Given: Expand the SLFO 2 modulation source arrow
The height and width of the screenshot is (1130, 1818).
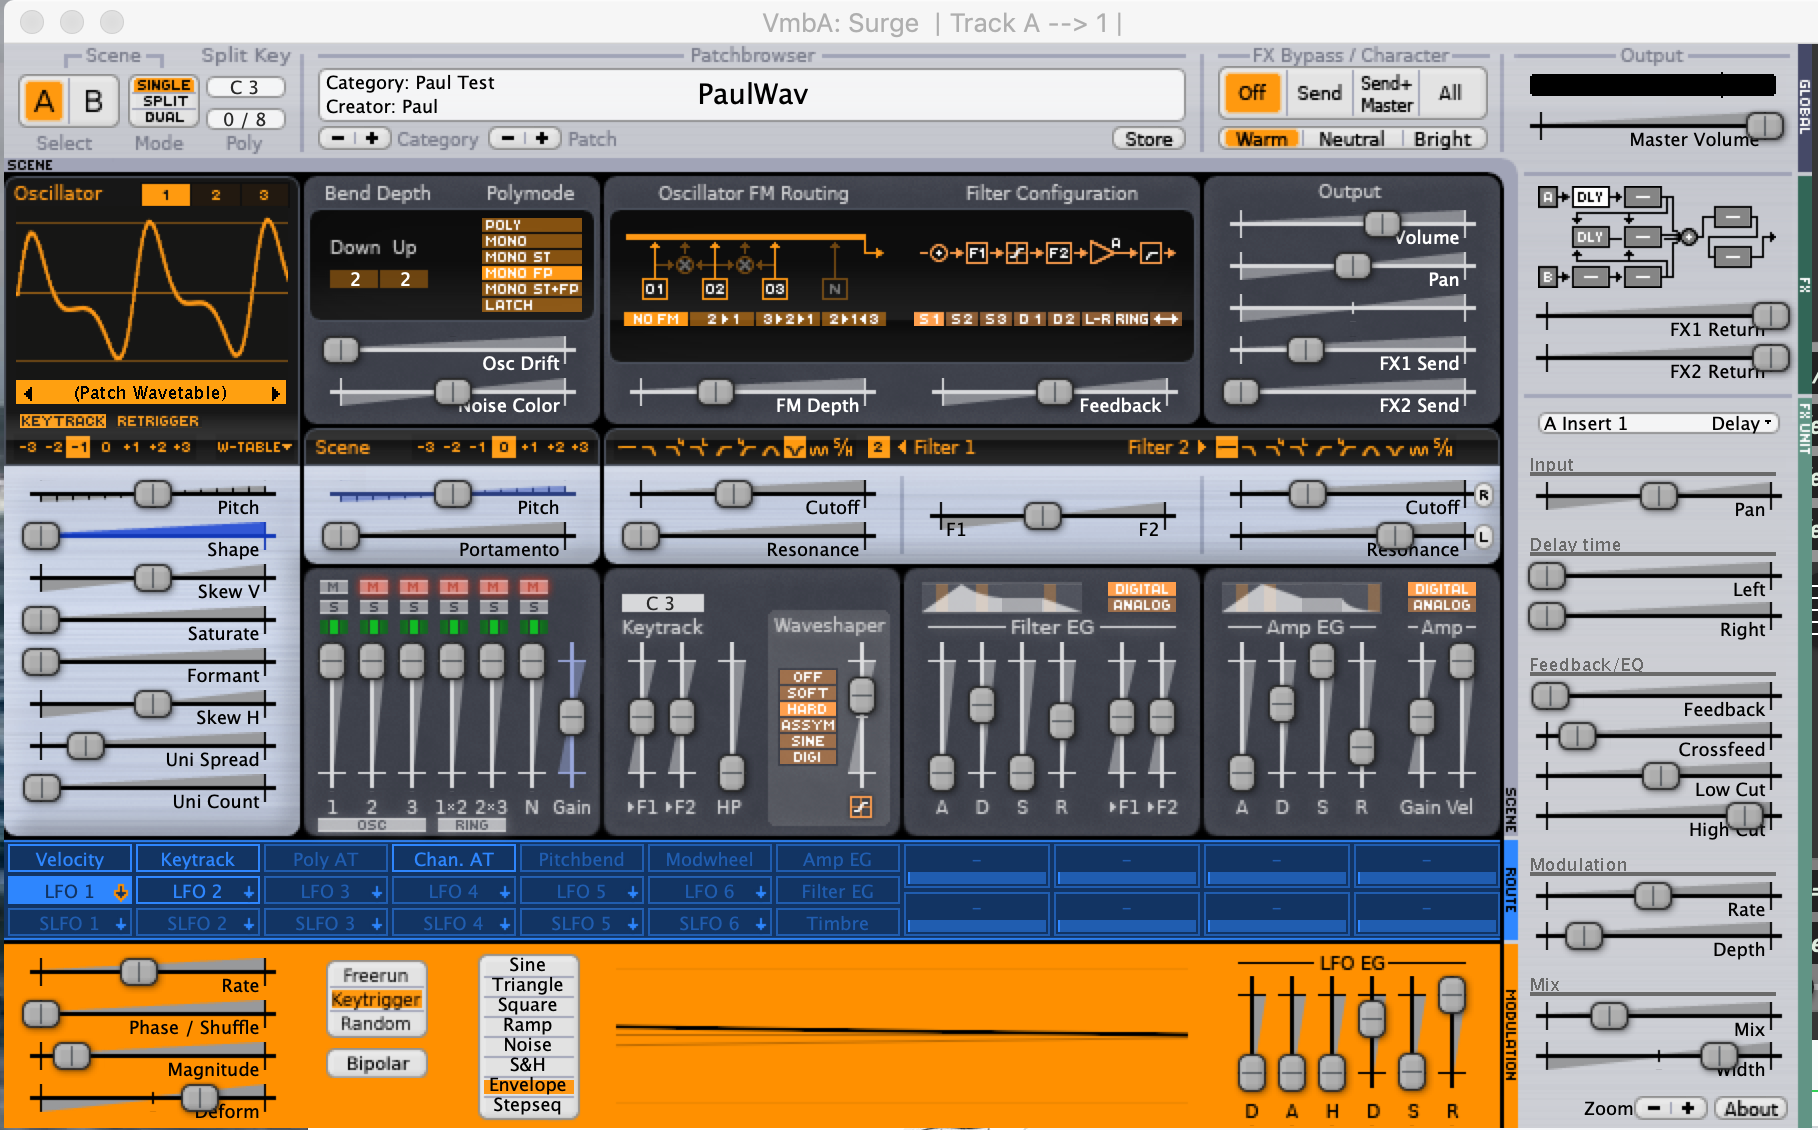Looking at the screenshot, I should (249, 924).
